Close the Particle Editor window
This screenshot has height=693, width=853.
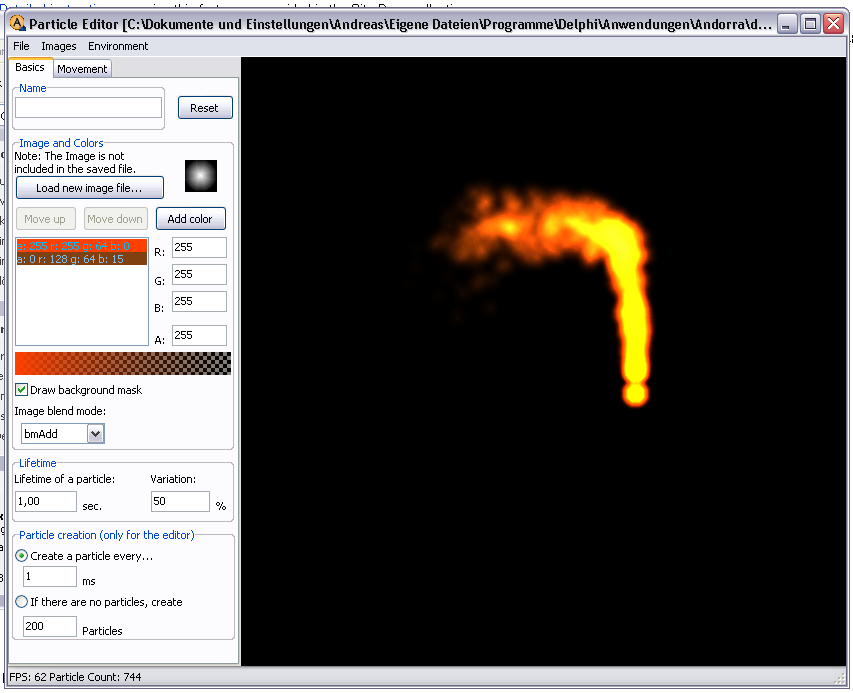[x=833, y=23]
